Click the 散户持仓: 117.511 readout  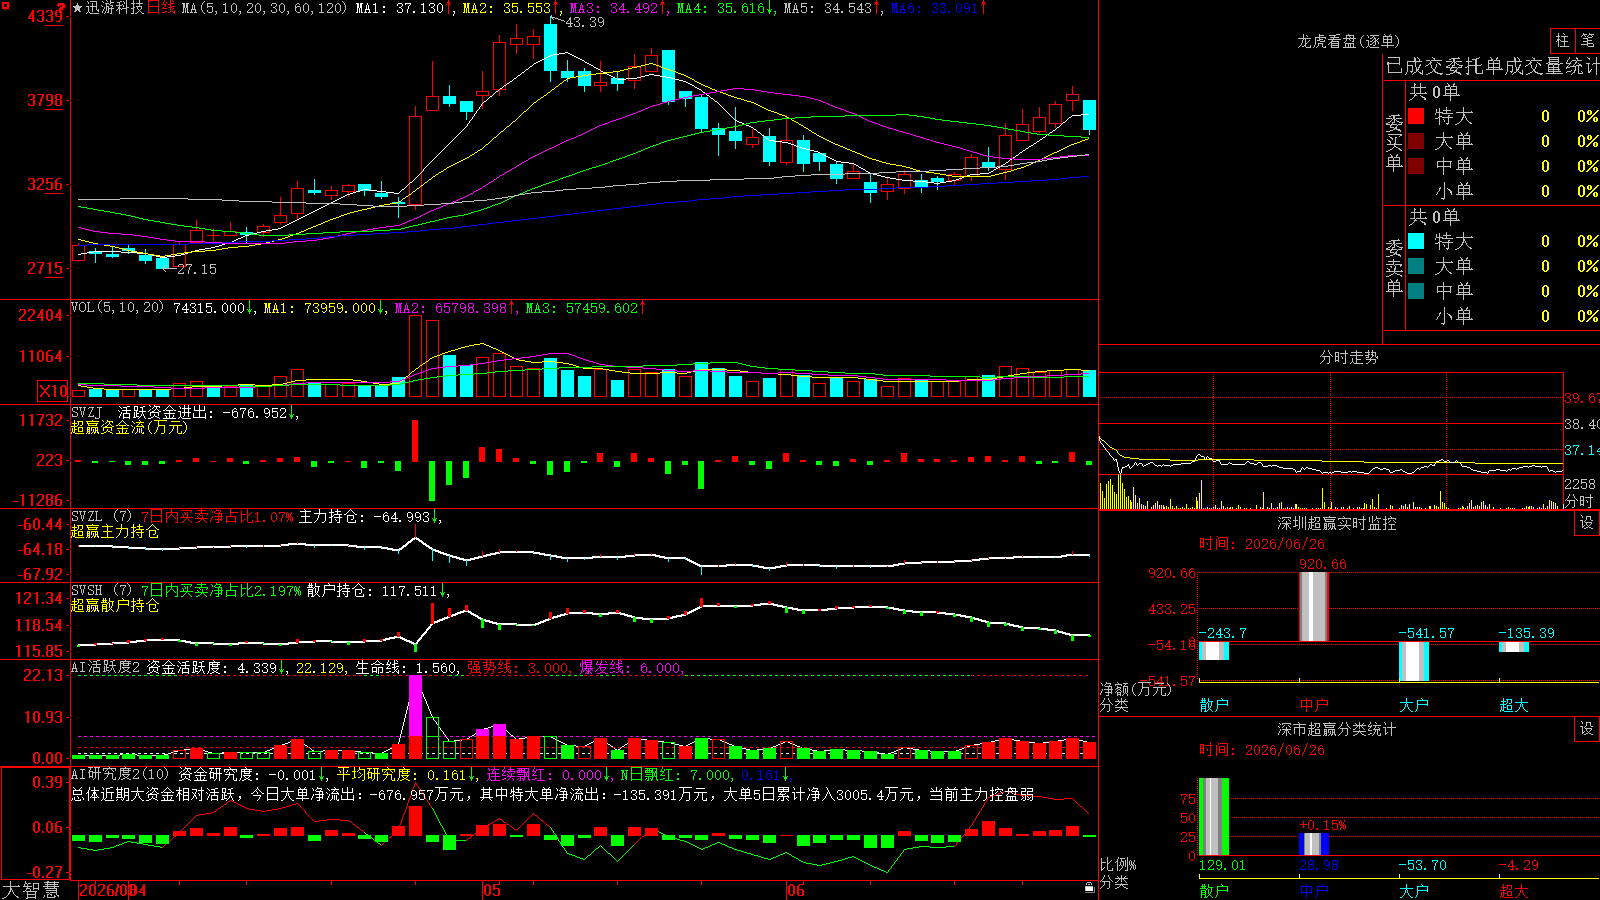[x=378, y=591]
